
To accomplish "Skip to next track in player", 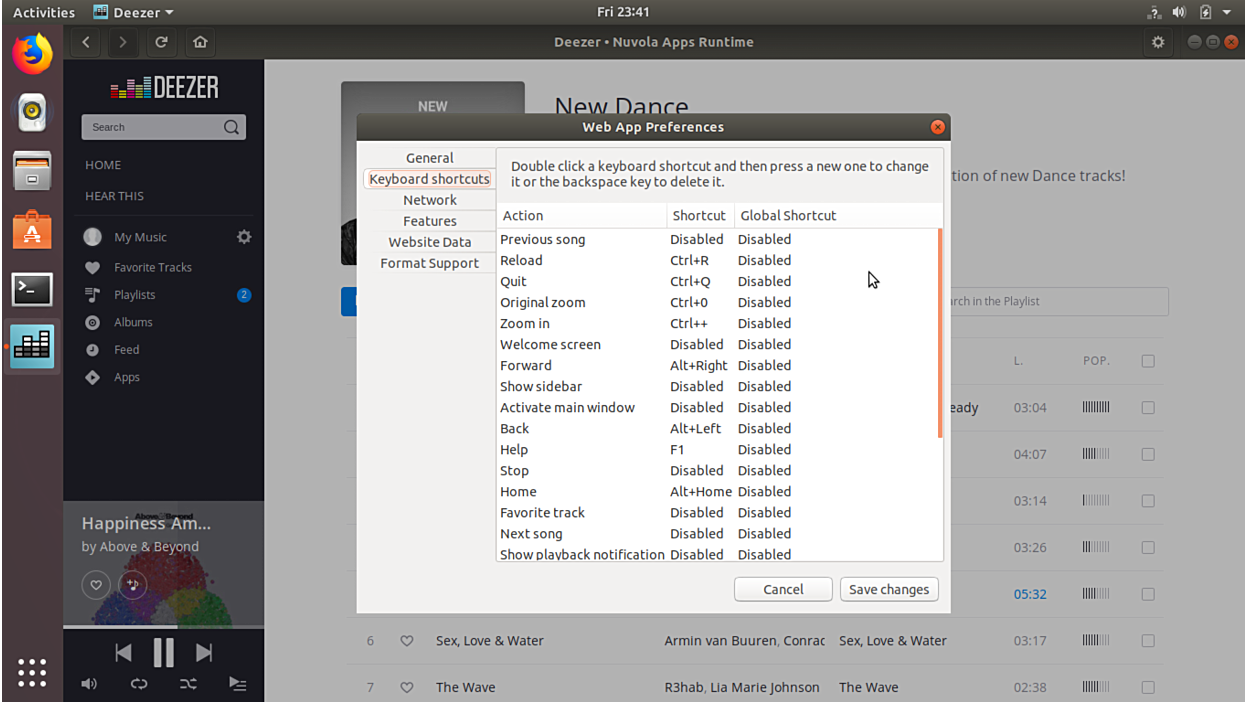I will [204, 653].
